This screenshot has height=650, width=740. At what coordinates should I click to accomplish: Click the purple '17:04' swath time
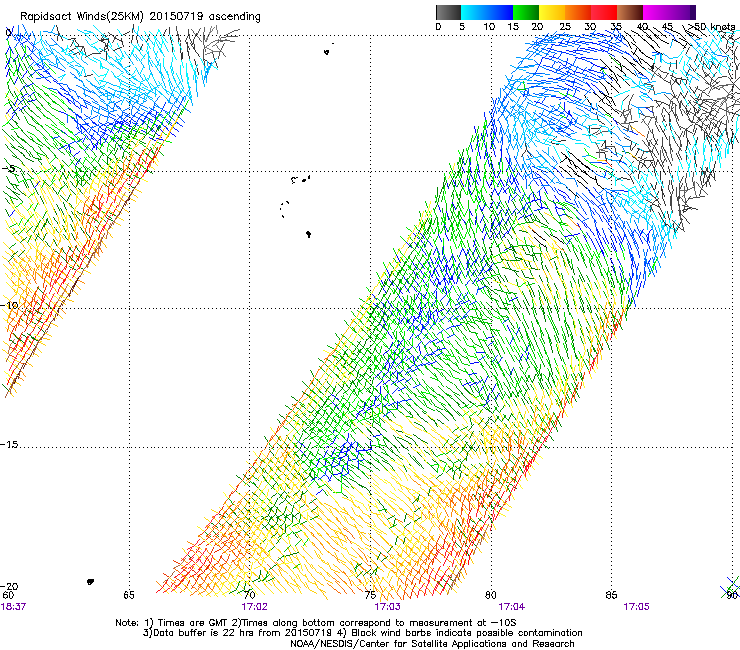coord(512,607)
